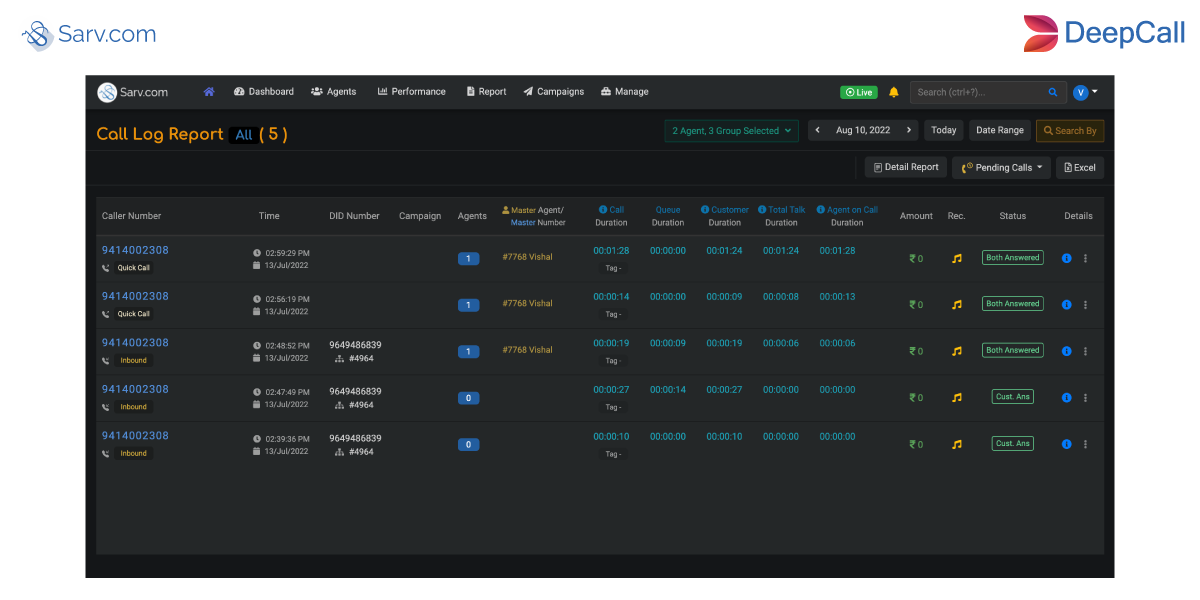The height and width of the screenshot is (600, 1200).
Task: Click the Today button
Action: [x=943, y=130]
